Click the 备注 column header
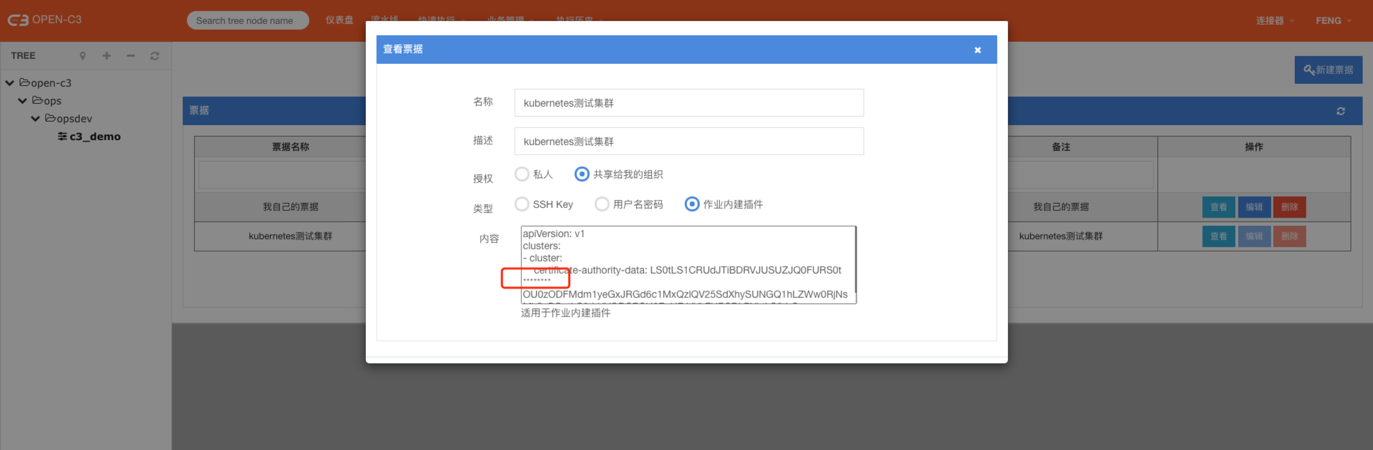Screen dimensions: 1373x450 (1061, 147)
